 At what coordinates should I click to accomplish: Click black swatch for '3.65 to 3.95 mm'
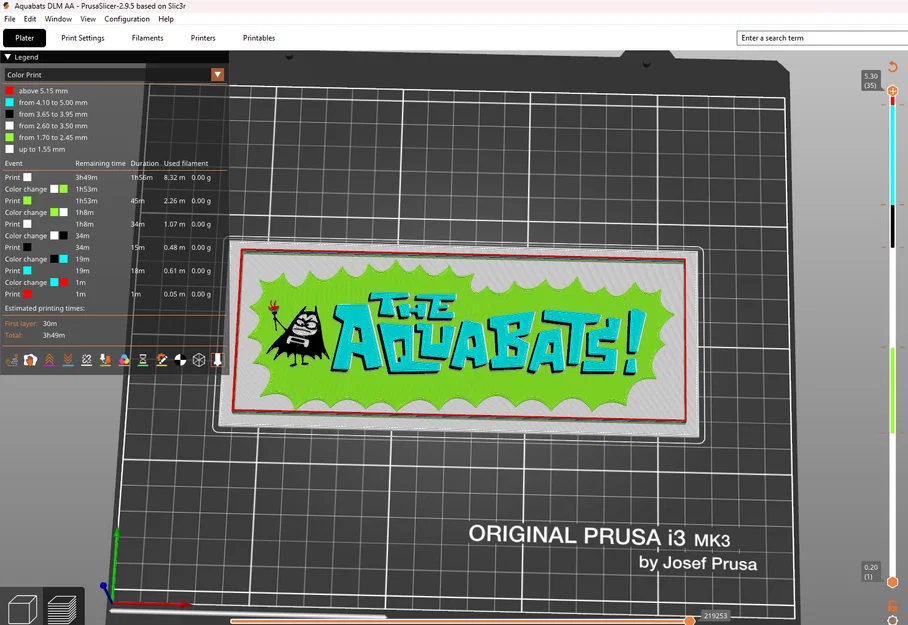(x=9, y=114)
